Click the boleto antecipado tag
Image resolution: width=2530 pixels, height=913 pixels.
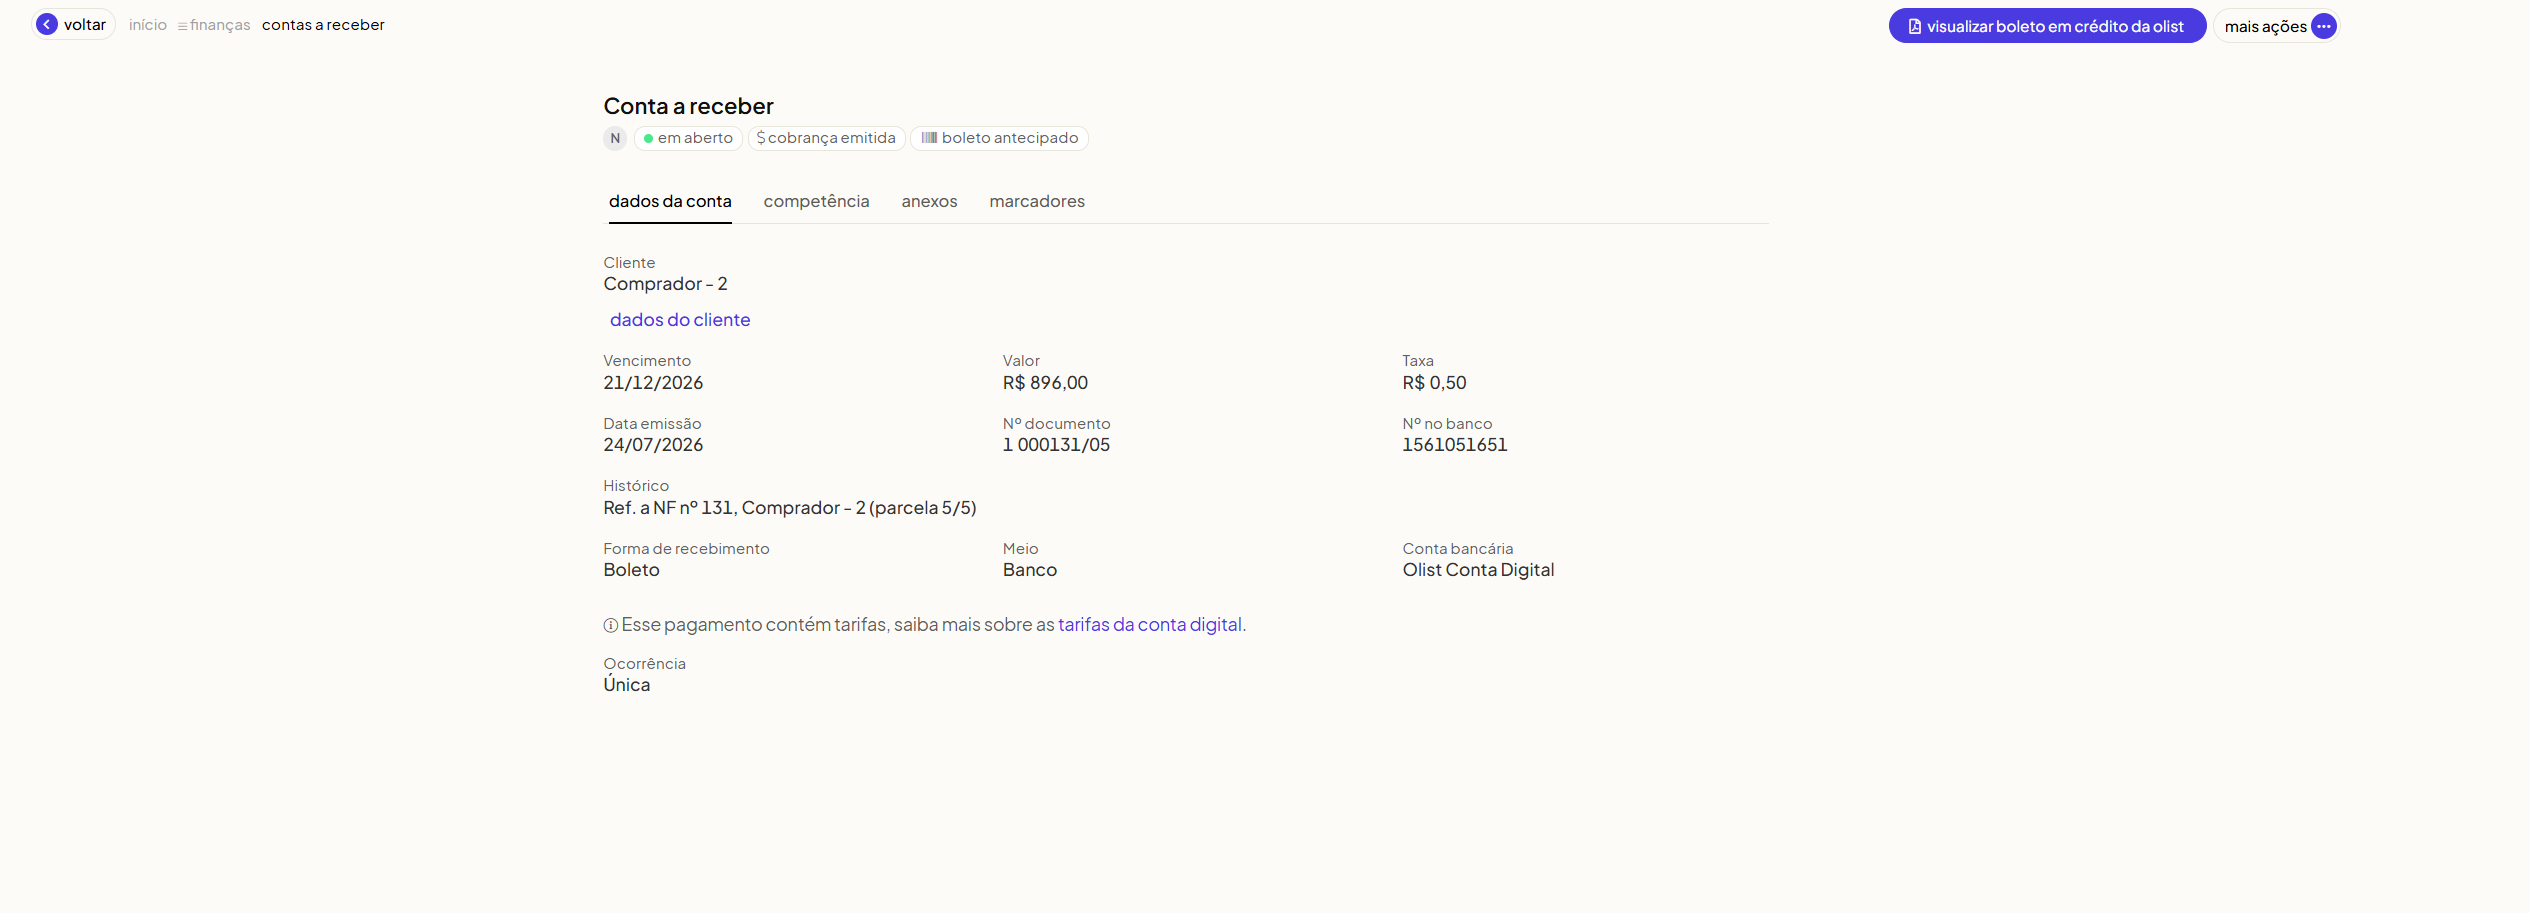tap(999, 138)
